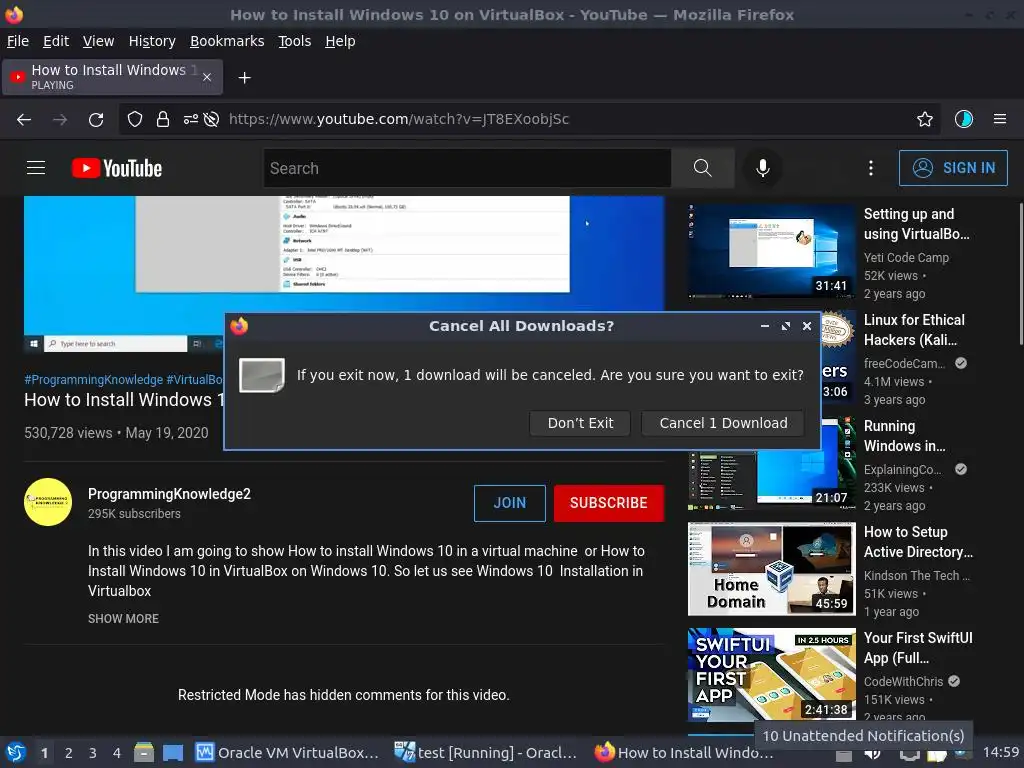Click Yeti Code Camp channel name

click(906, 257)
